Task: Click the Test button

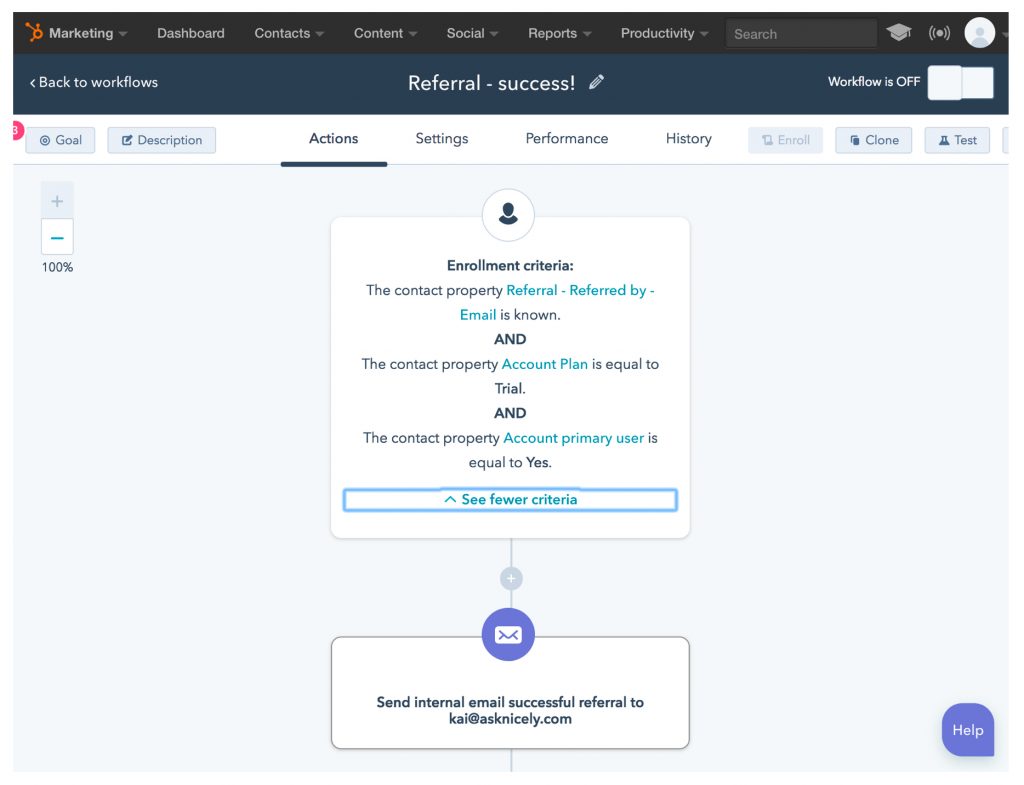Action: (x=957, y=140)
